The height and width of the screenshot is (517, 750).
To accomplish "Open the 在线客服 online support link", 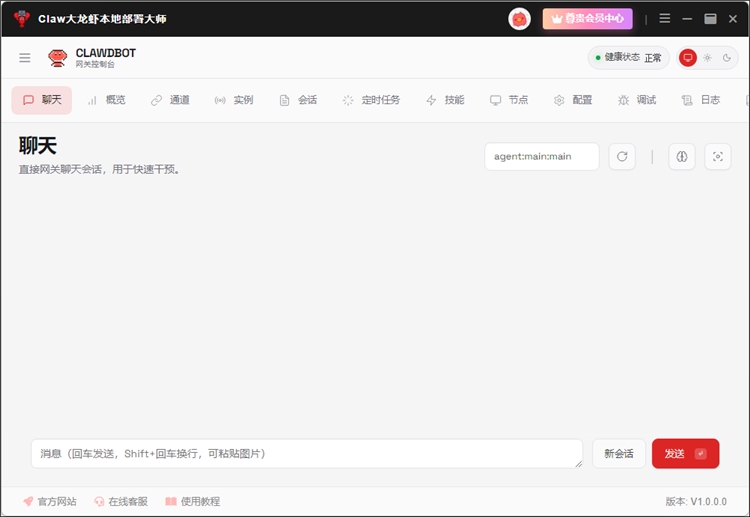I will 121,501.
